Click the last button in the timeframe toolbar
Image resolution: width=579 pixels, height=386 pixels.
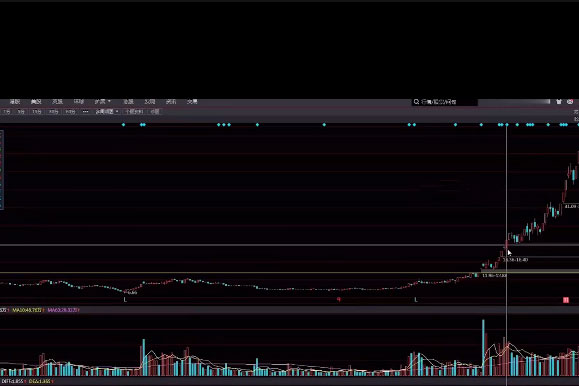click(155, 112)
